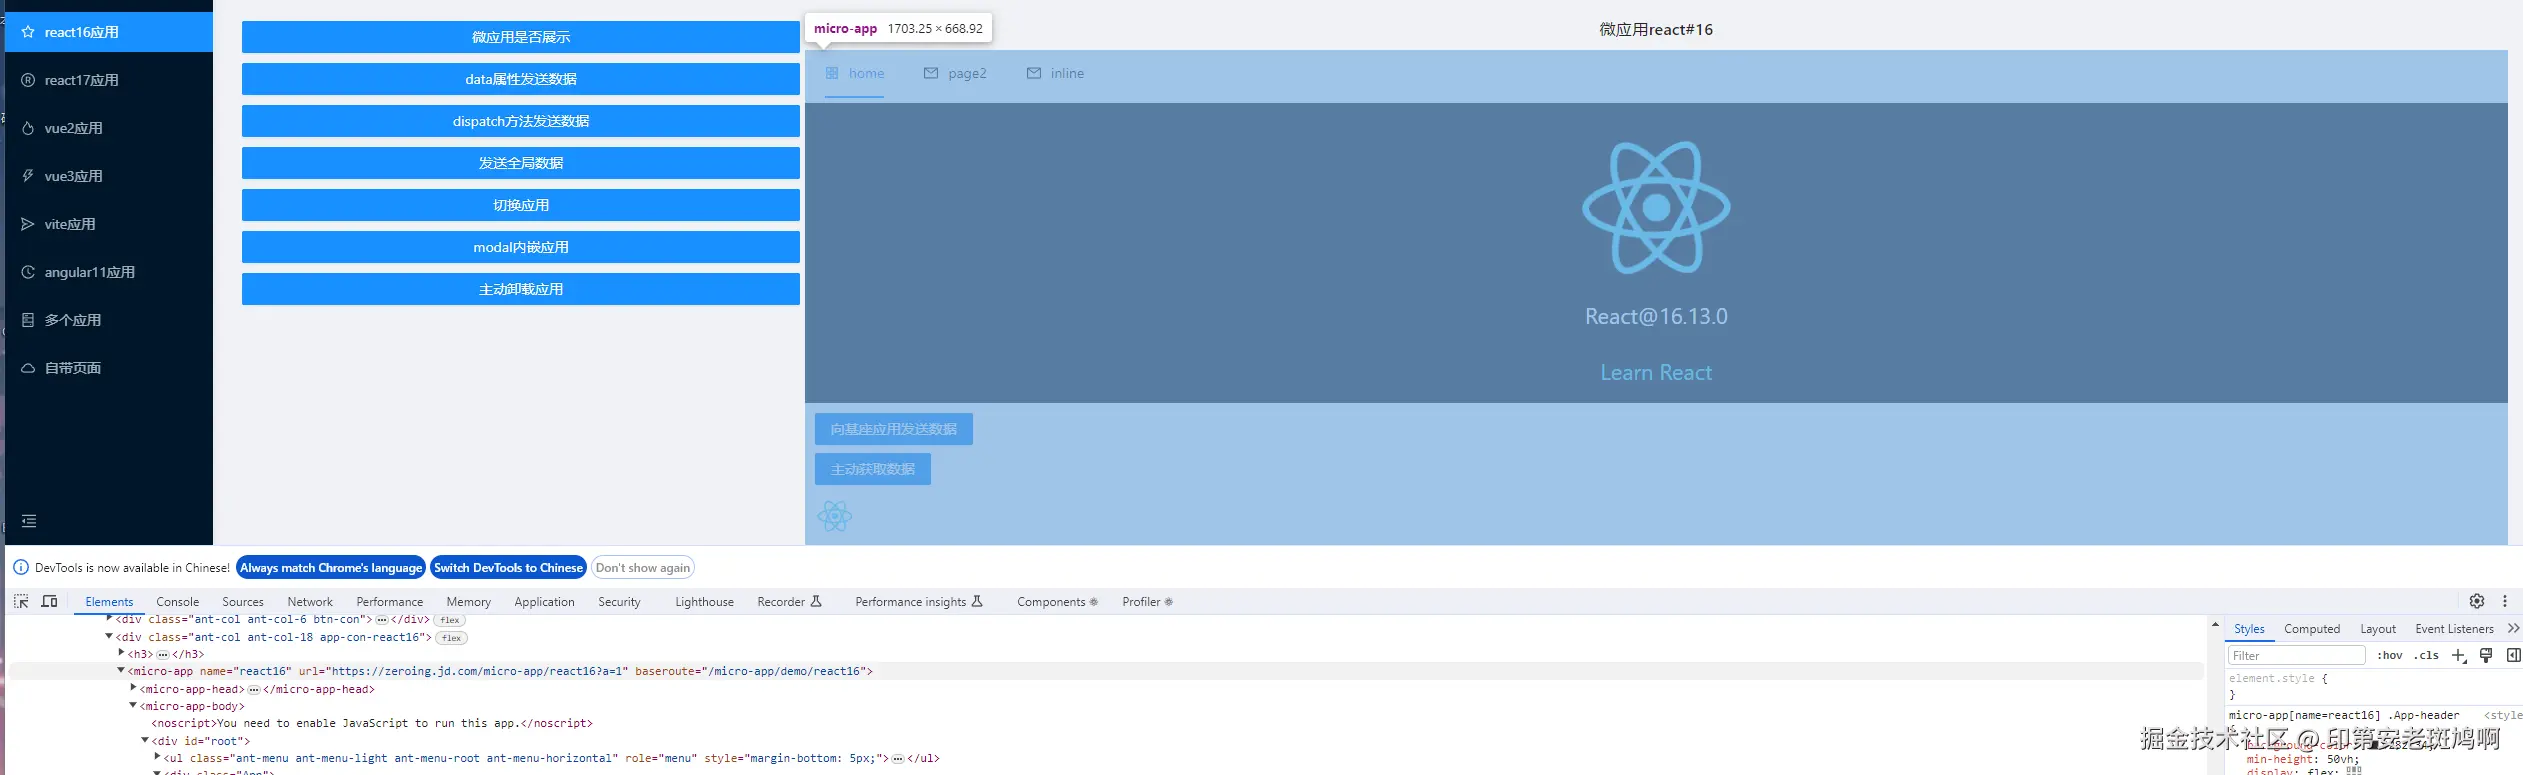Click the noscript line in the DOM tree
This screenshot has height=775, width=2523.
(x=372, y=723)
